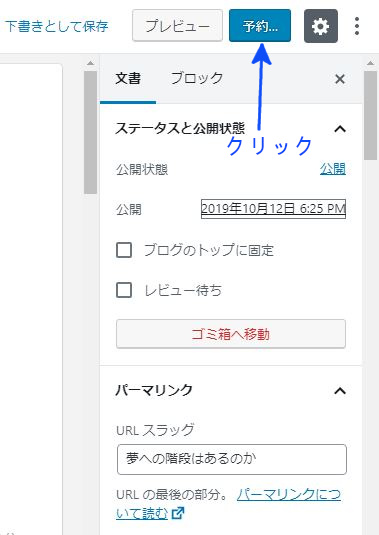
Task: Focus the URL スラッグ input field
Action: coord(232,459)
